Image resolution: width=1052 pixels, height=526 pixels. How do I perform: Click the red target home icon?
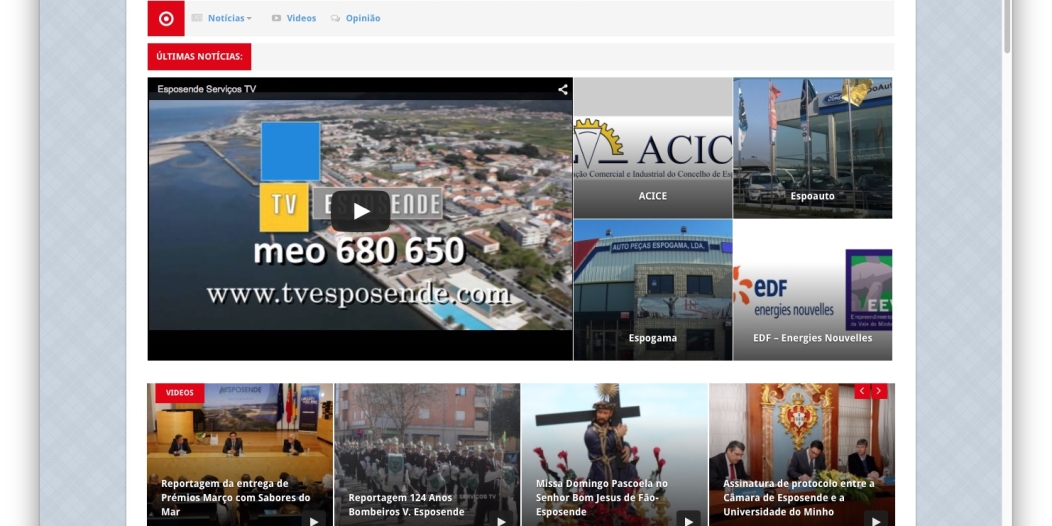(x=166, y=18)
